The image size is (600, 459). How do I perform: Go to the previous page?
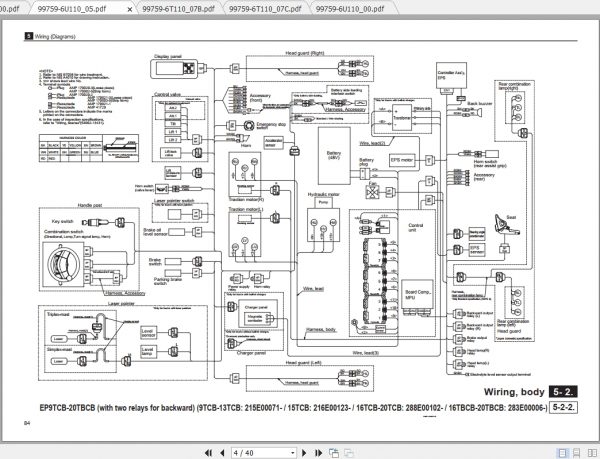[x=222, y=453]
